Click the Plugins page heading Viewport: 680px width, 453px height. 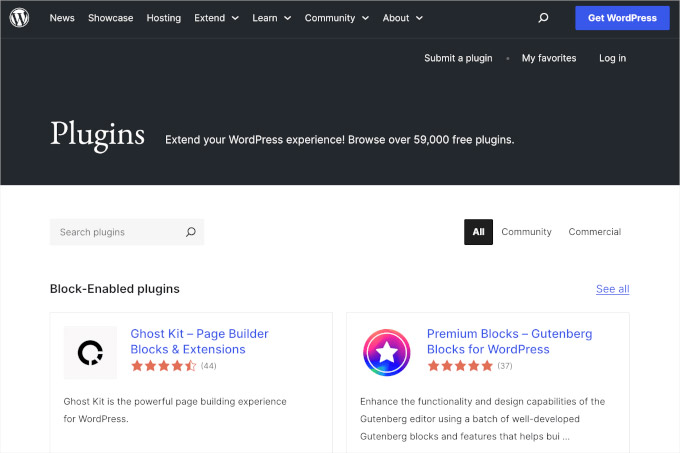(98, 135)
